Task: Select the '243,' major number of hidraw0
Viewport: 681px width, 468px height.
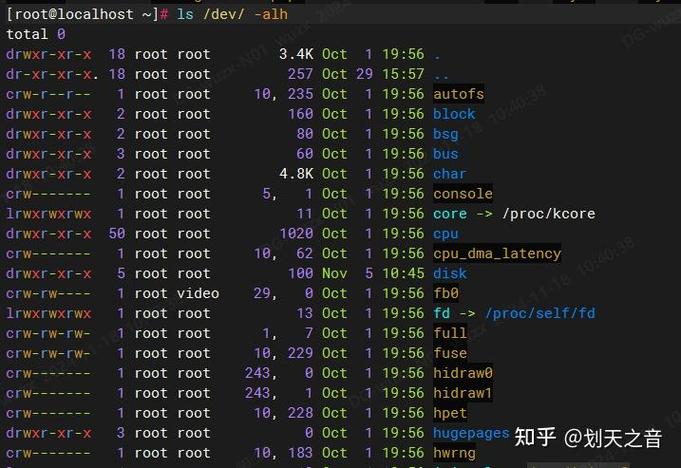Action: [x=261, y=373]
